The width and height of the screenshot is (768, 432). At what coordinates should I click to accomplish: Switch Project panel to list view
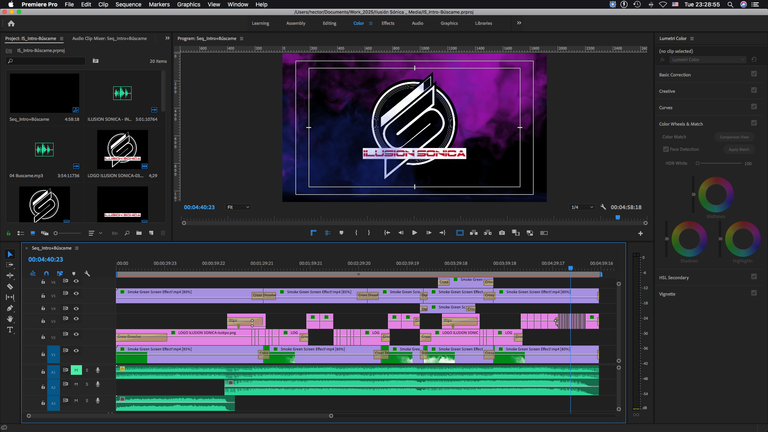coord(21,233)
